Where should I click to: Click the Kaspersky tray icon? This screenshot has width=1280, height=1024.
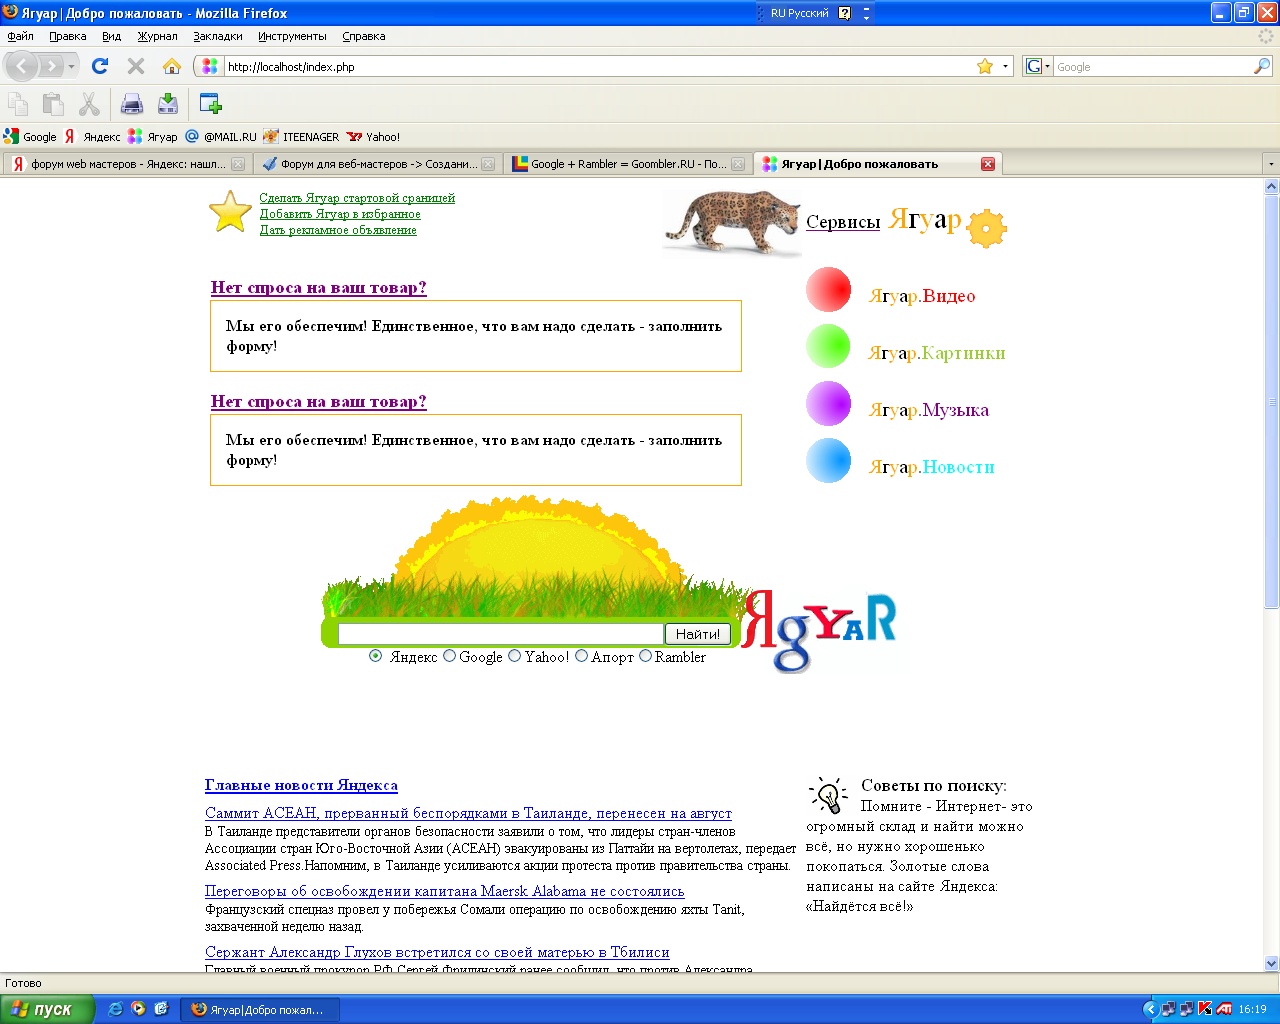[x=1205, y=1009]
